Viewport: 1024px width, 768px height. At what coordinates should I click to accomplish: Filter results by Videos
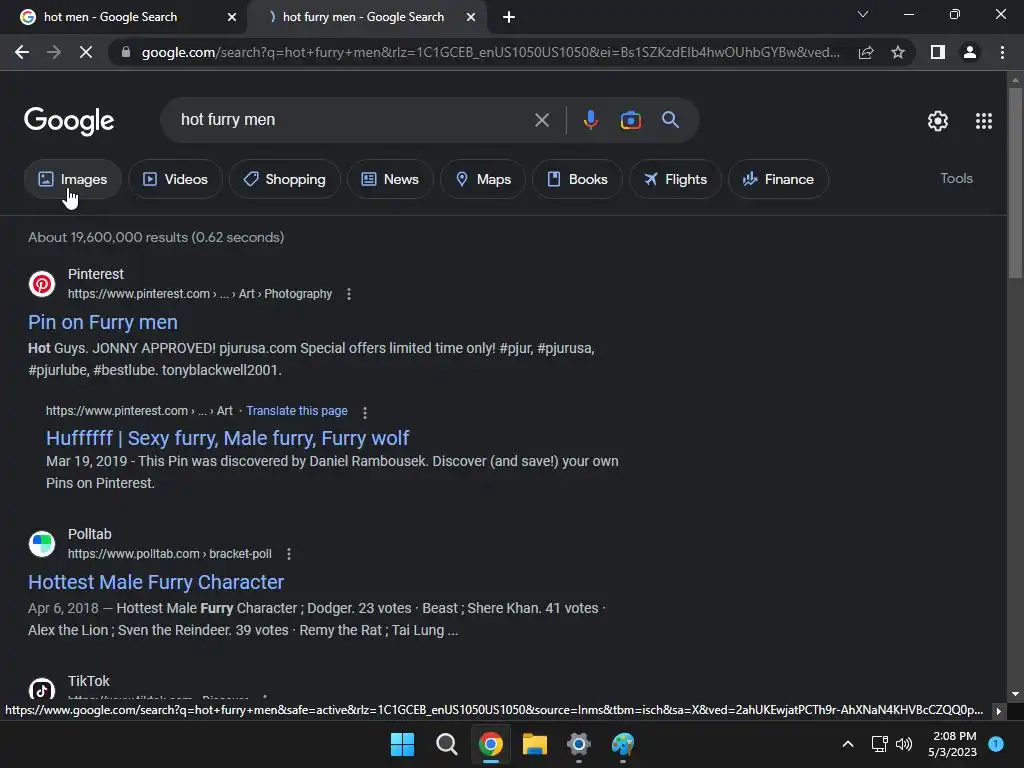(175, 179)
